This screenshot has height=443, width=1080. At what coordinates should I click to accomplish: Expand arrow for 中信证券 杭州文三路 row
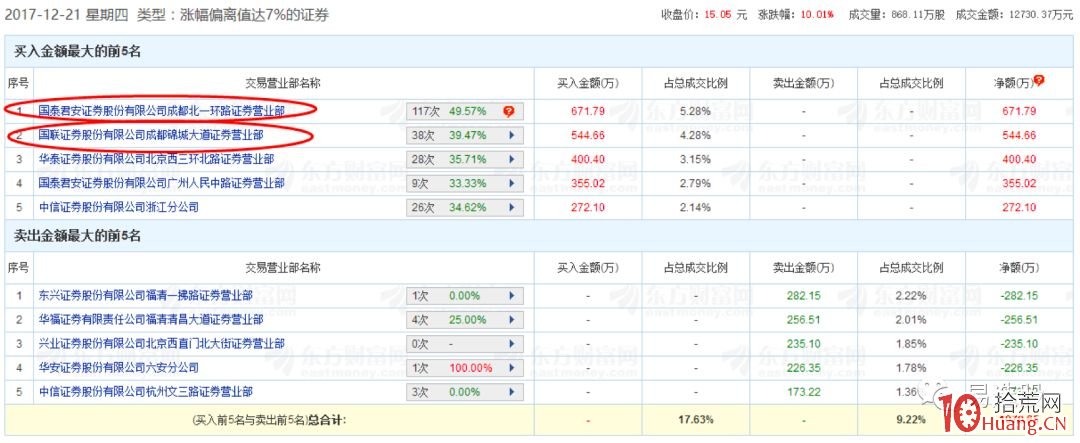coord(513,392)
